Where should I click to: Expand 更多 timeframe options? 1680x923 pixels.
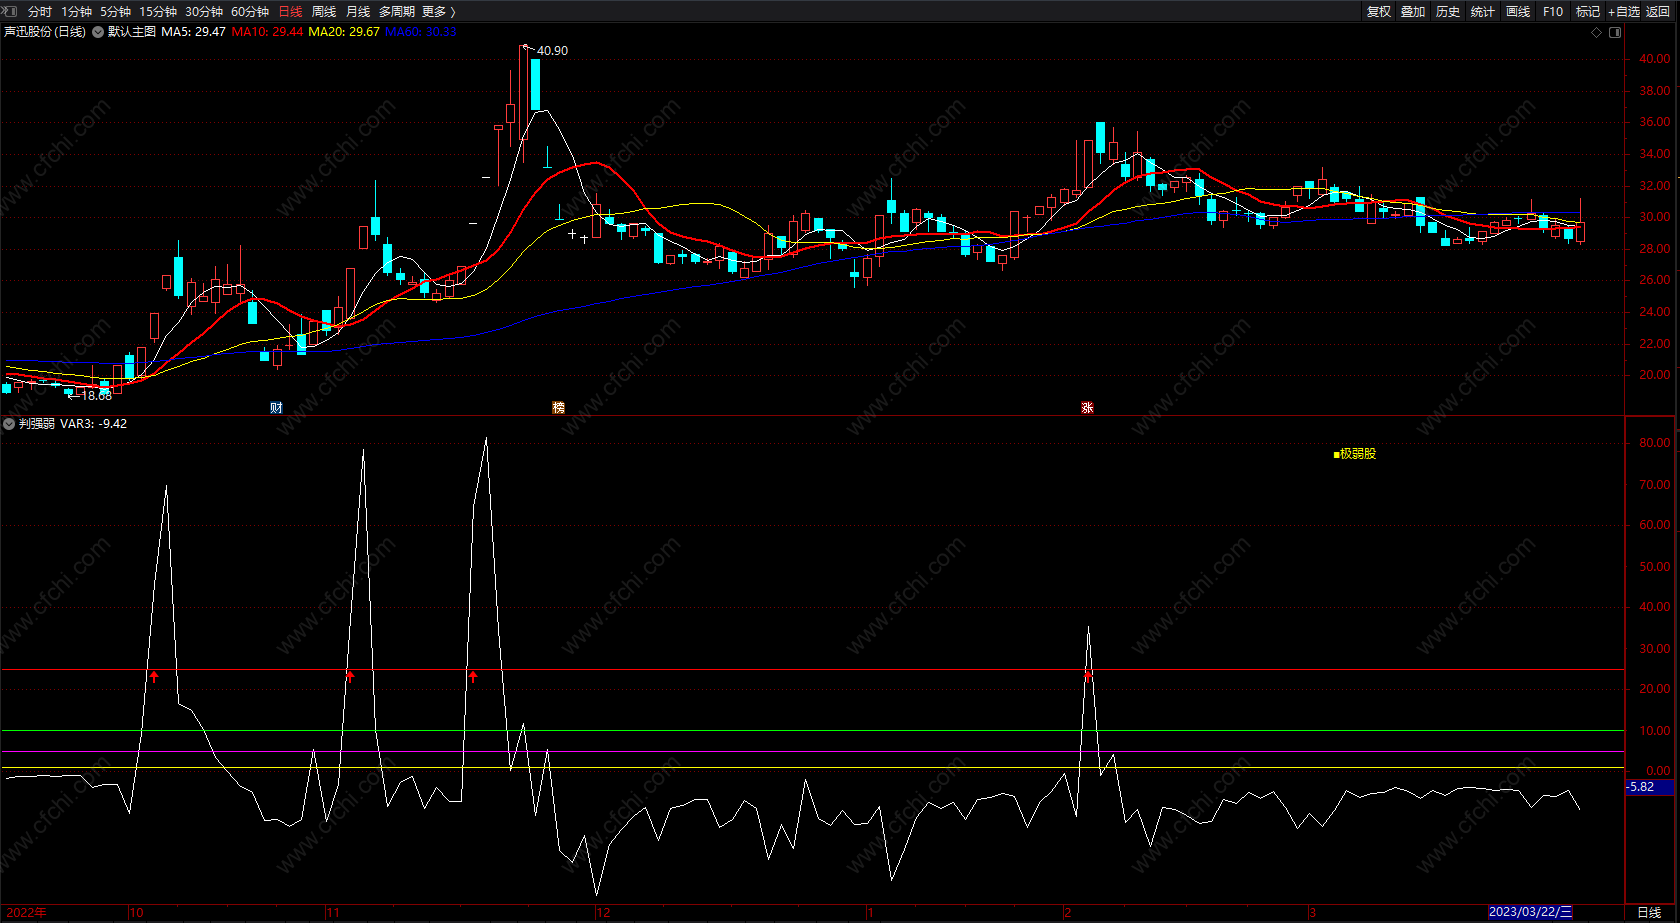[x=438, y=11]
